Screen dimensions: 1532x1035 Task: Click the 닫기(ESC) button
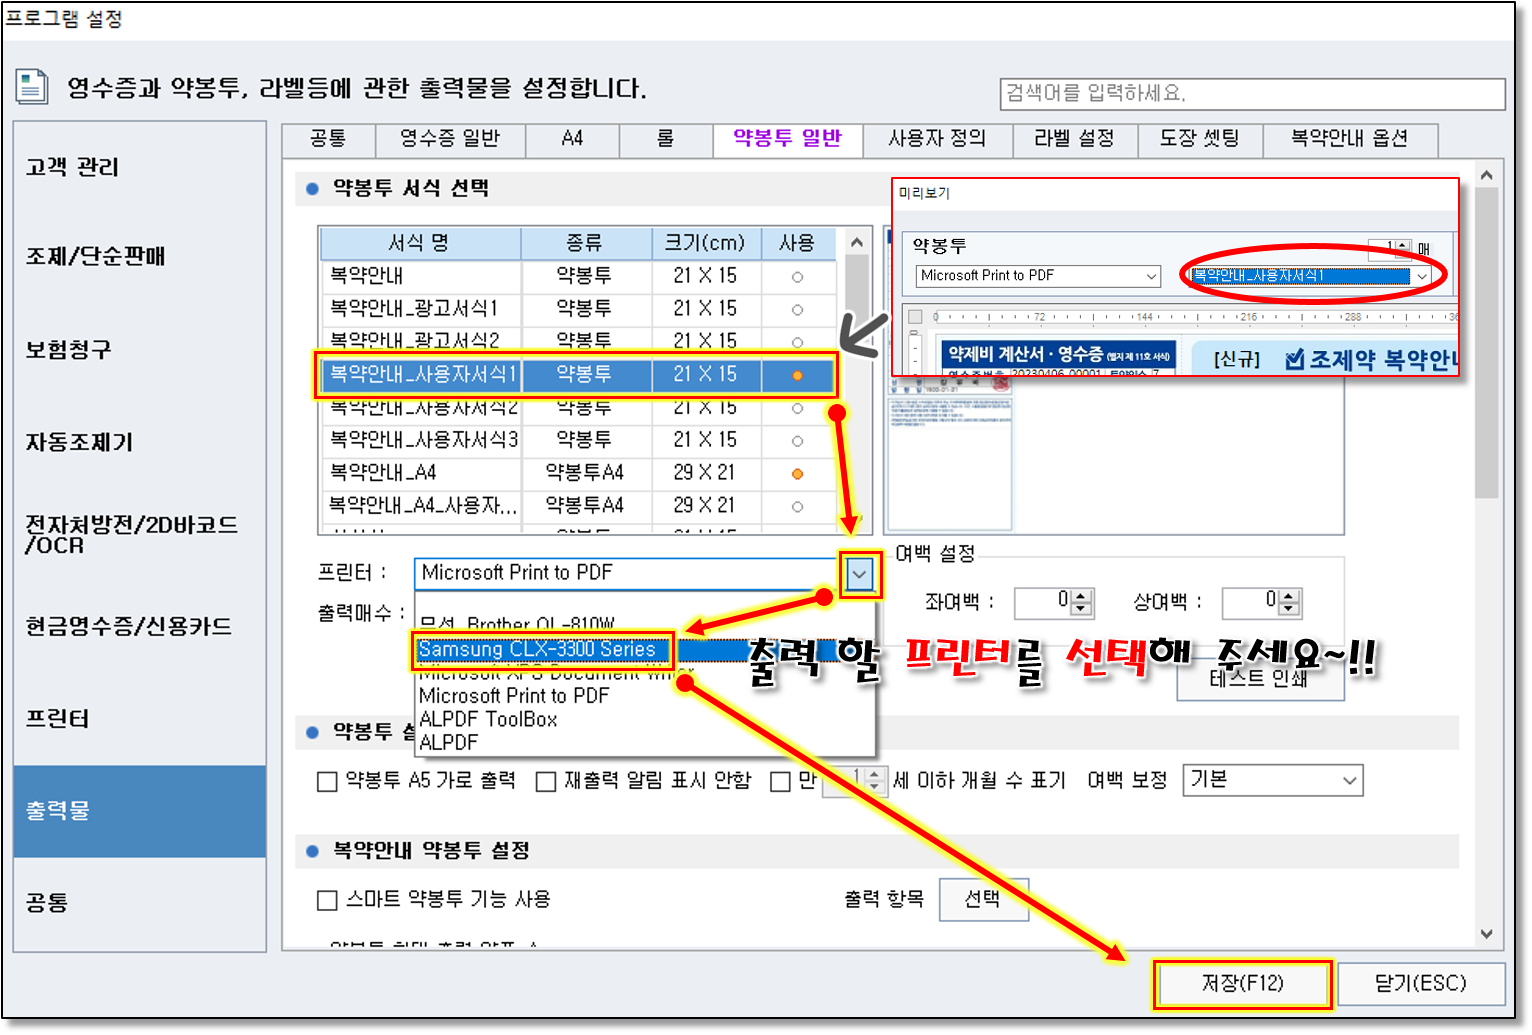1420,983
